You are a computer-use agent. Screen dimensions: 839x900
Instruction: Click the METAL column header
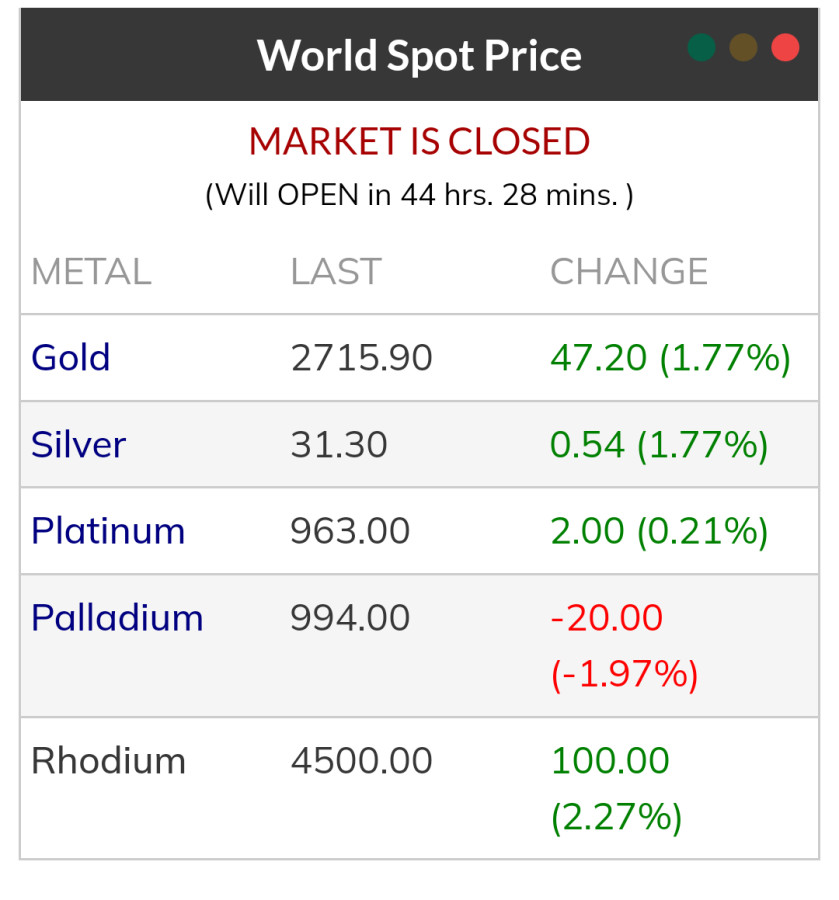pyautogui.click(x=91, y=272)
